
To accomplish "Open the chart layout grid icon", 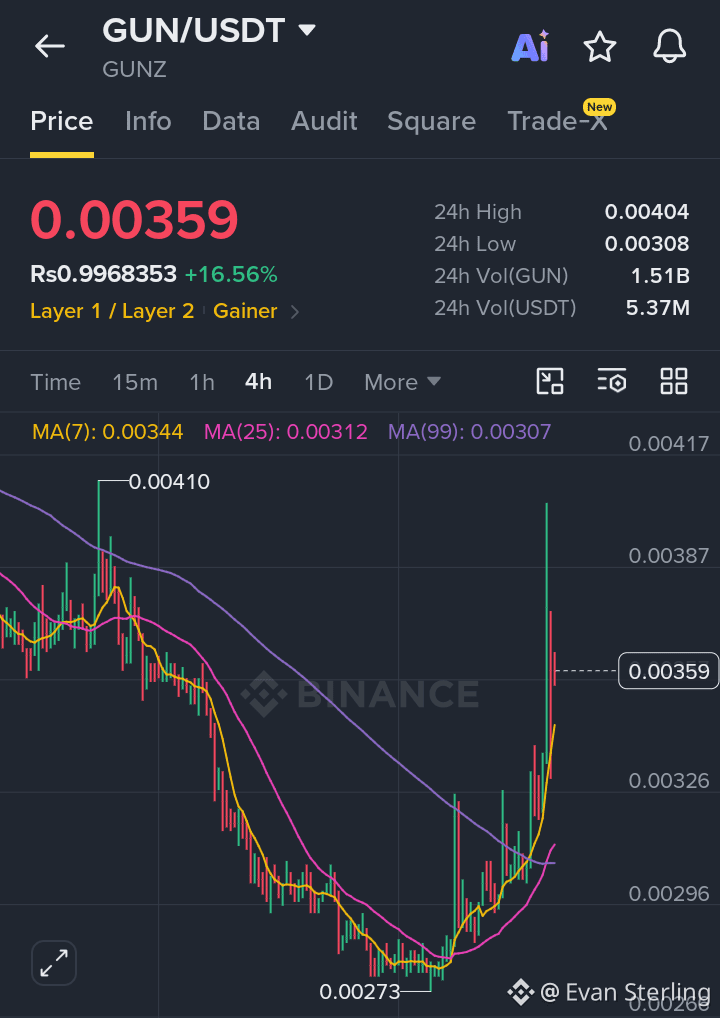I will point(674,381).
